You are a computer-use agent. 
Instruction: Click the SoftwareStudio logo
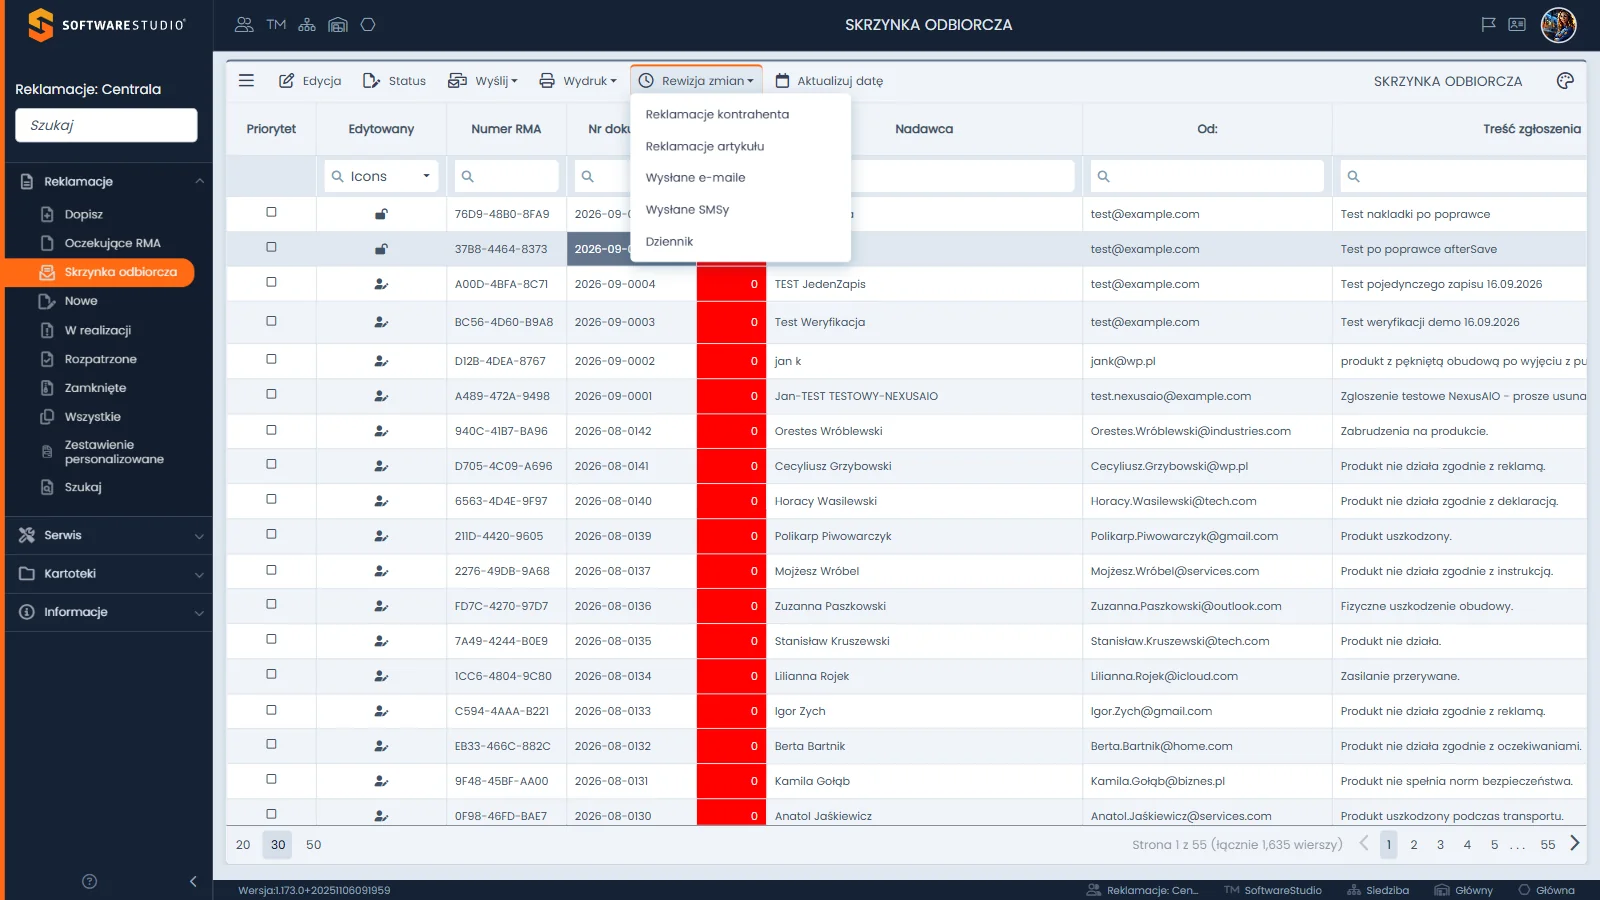click(106, 25)
